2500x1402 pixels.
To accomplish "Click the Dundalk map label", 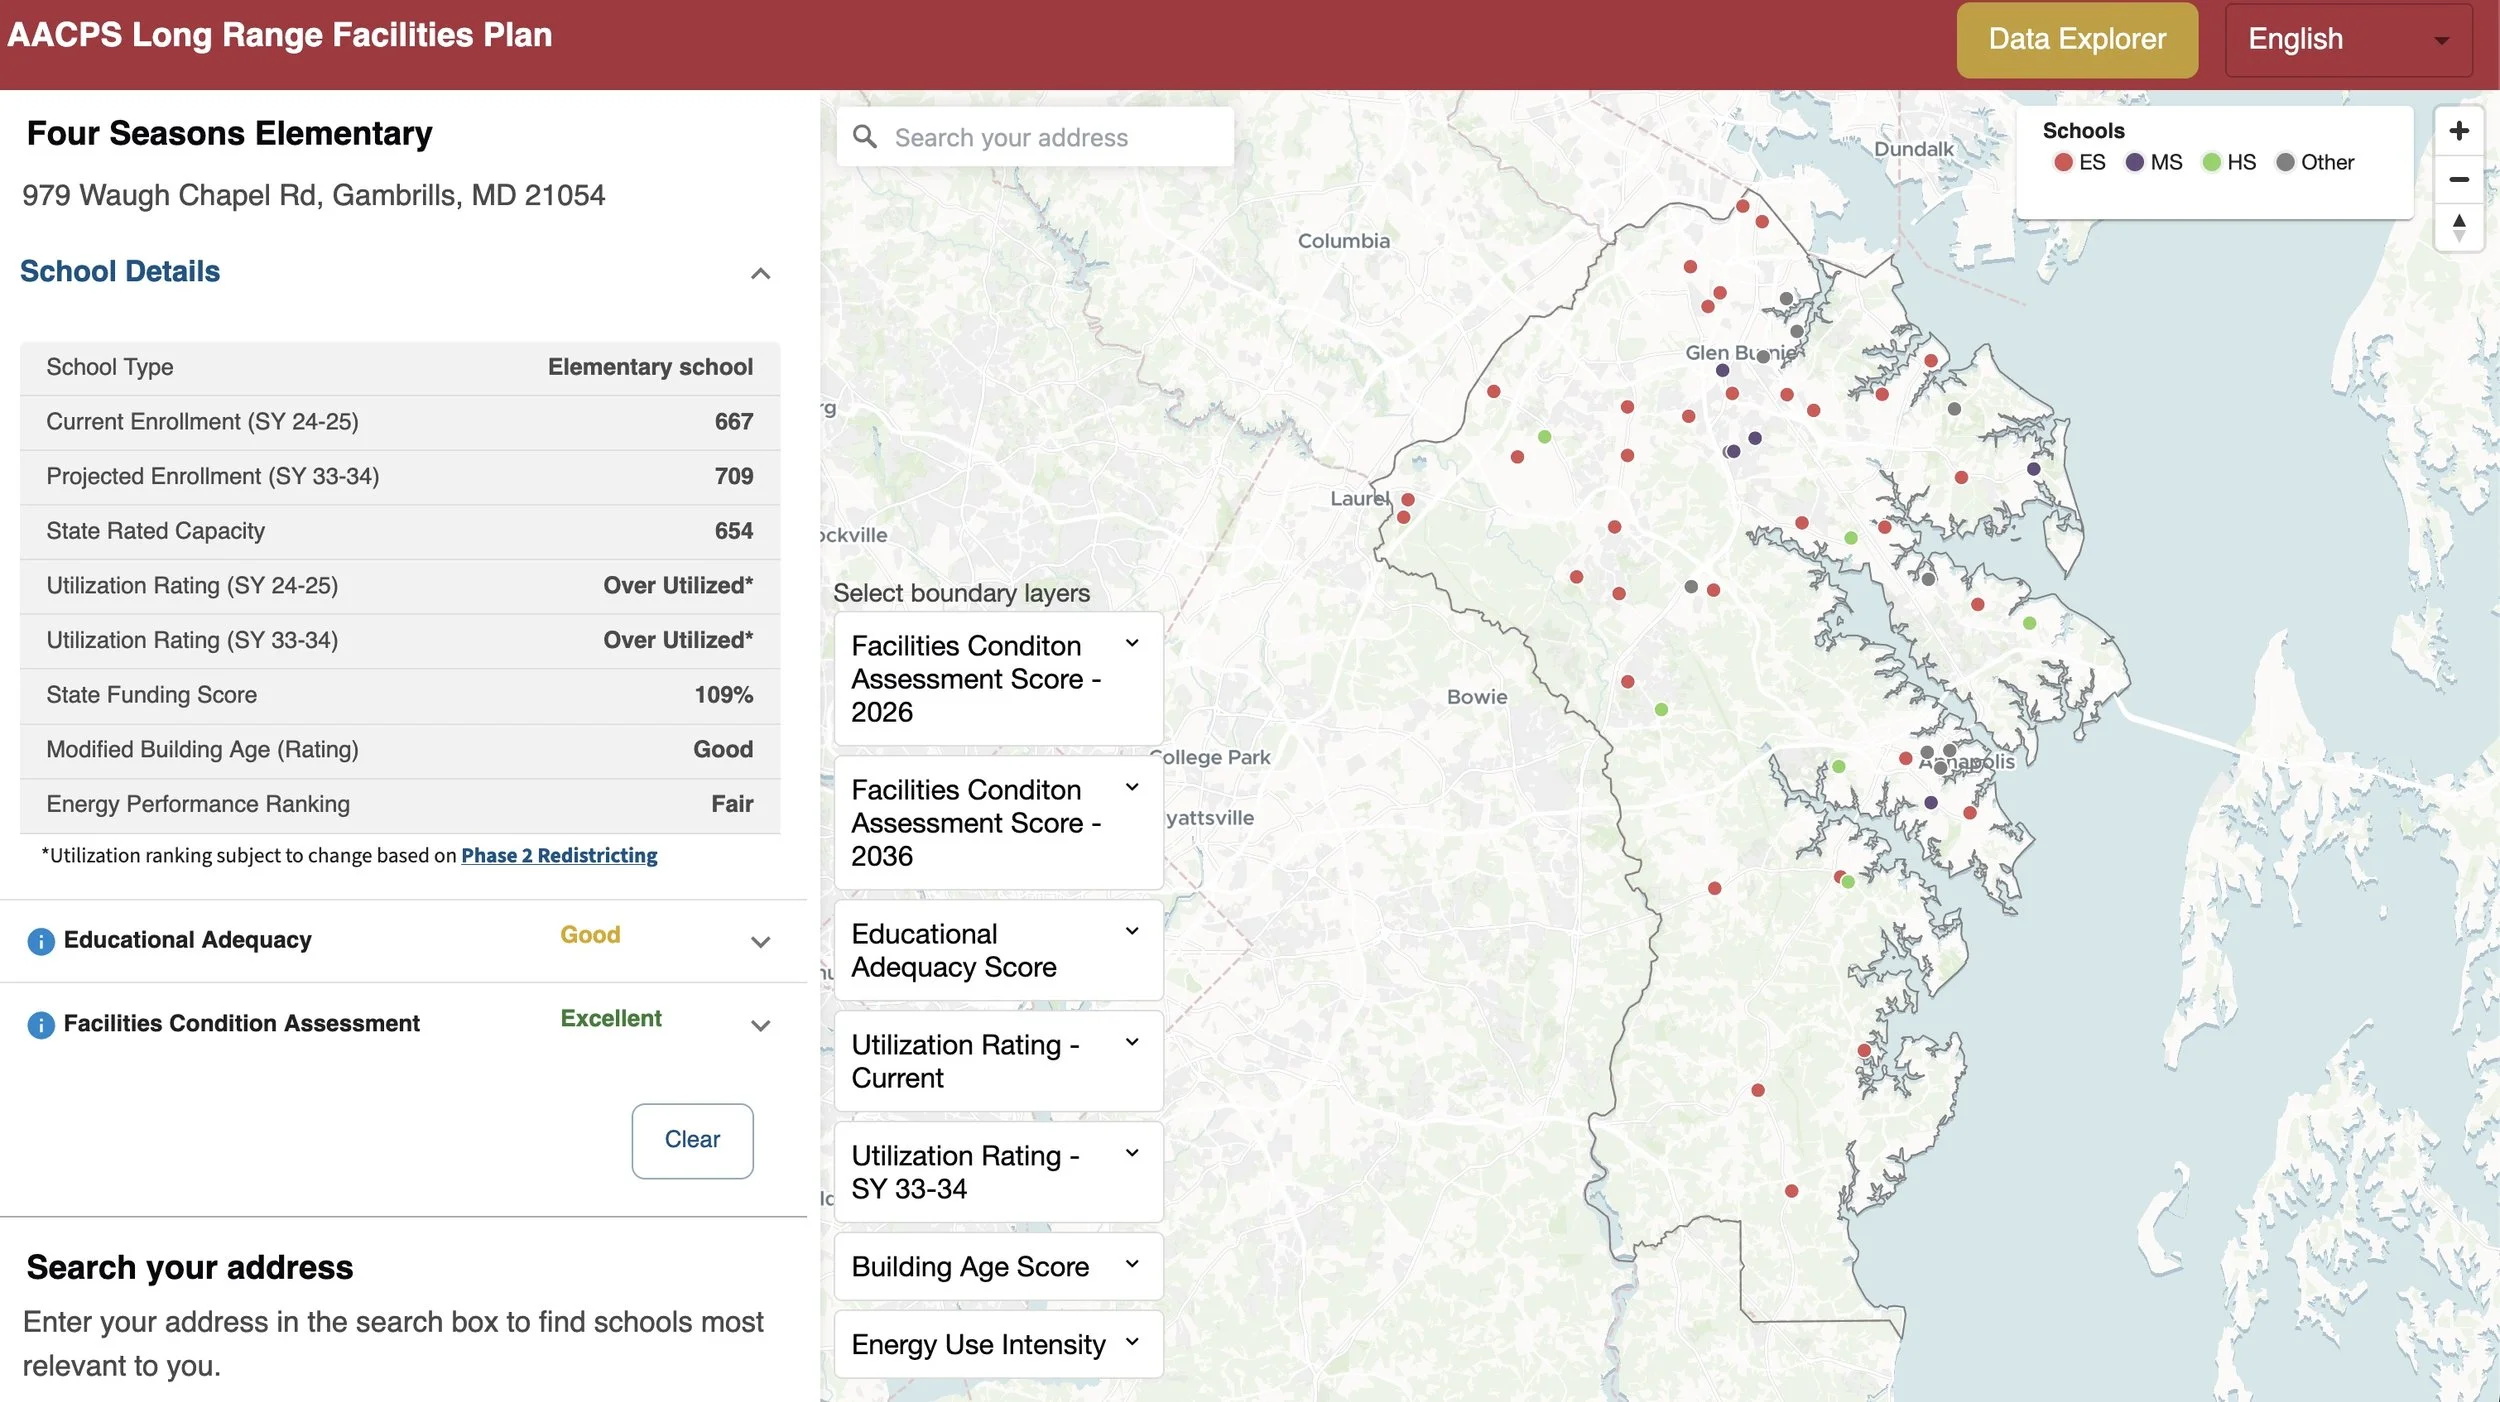I will click(x=1913, y=149).
